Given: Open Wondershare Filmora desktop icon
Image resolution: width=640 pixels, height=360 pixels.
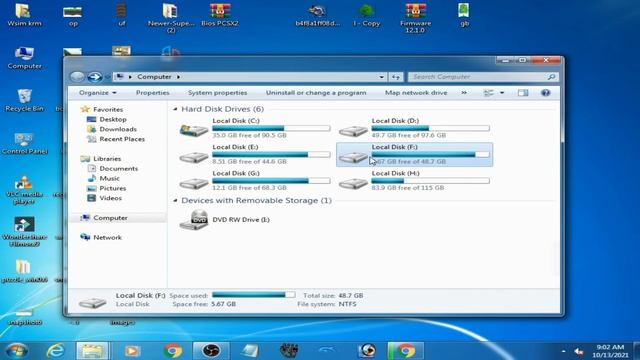Looking at the screenshot, I should (x=24, y=232).
